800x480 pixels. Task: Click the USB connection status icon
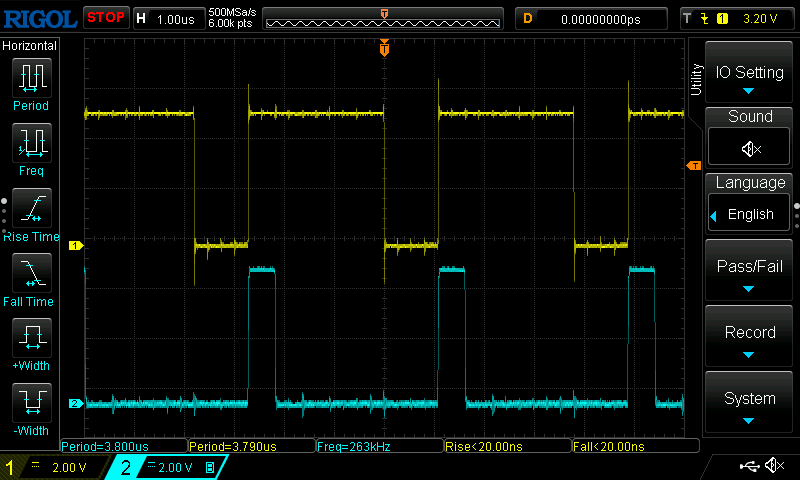[x=749, y=466]
